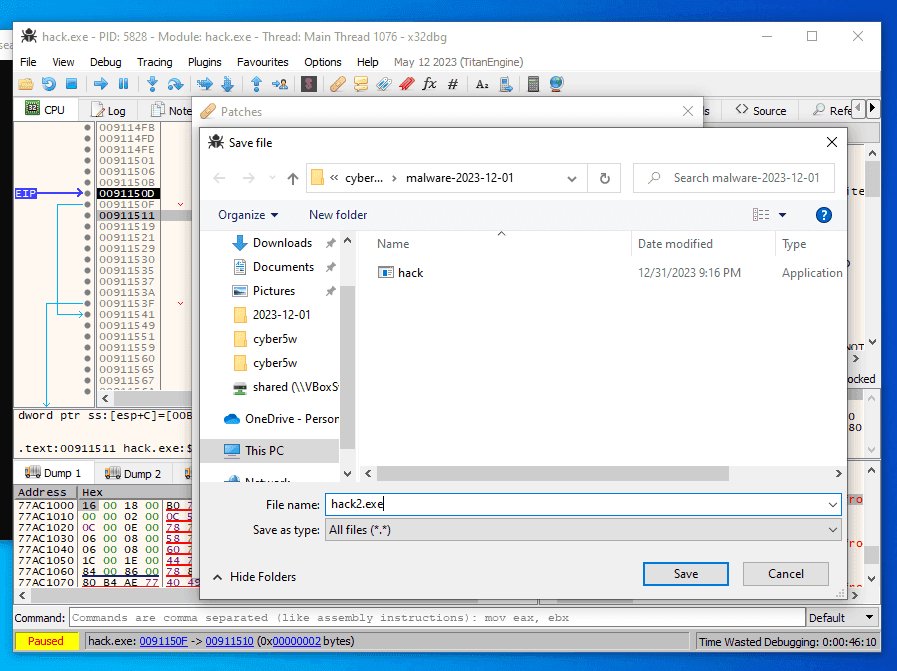Step into using the down-arrow toolbar icon
This screenshot has width=897, height=671.
[x=151, y=83]
